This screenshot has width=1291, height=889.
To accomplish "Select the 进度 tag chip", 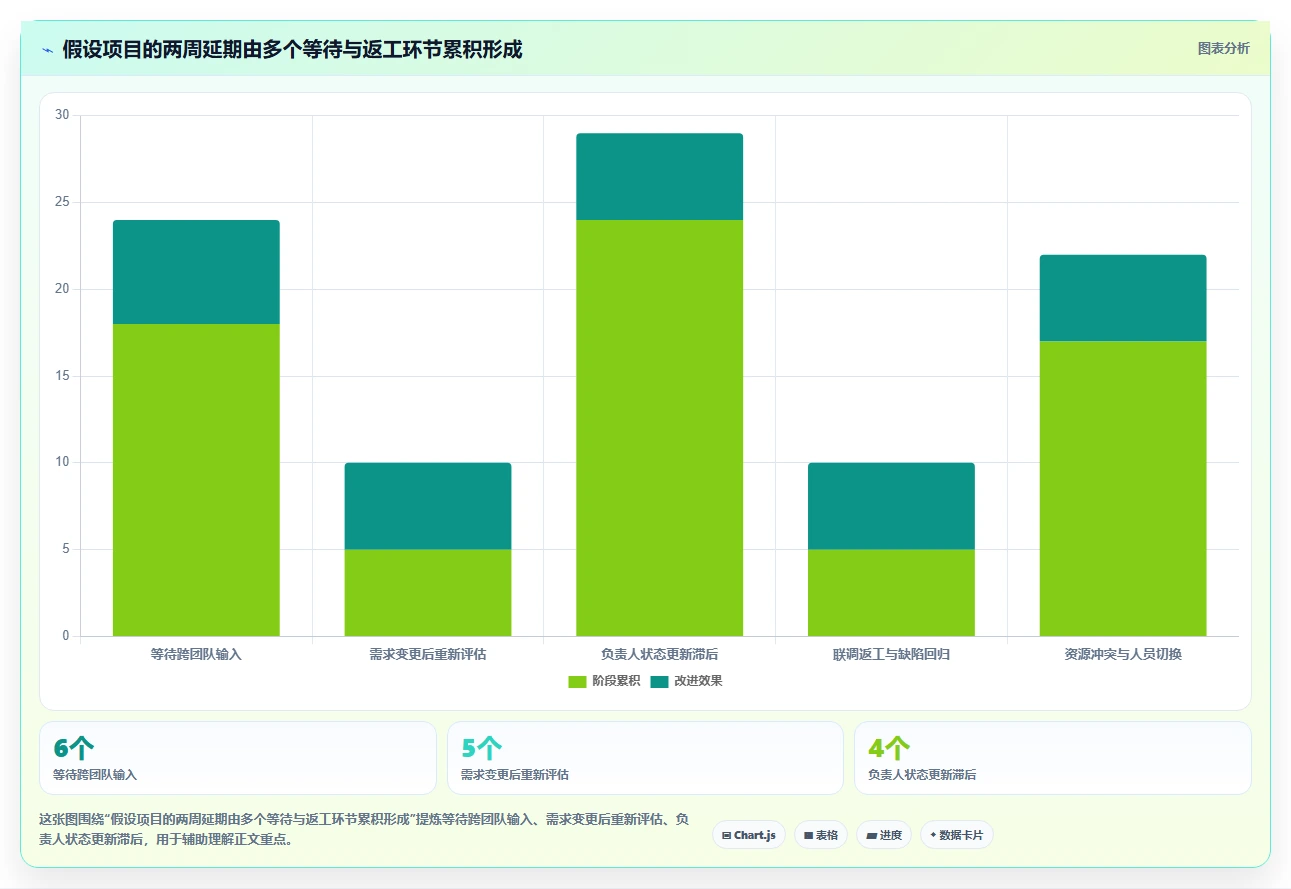I will coord(884,835).
